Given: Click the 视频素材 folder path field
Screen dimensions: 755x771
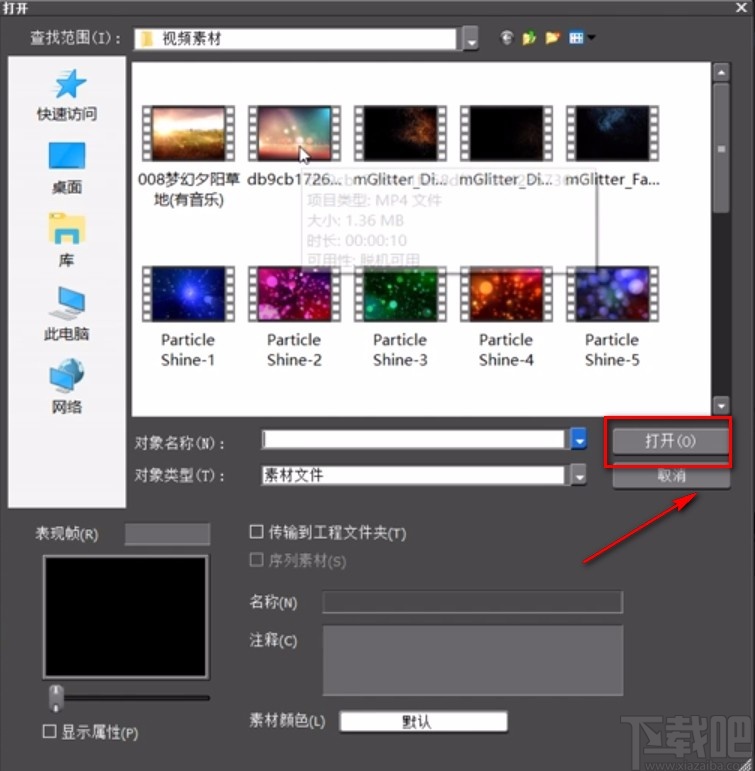Looking at the screenshot, I should pos(295,39).
